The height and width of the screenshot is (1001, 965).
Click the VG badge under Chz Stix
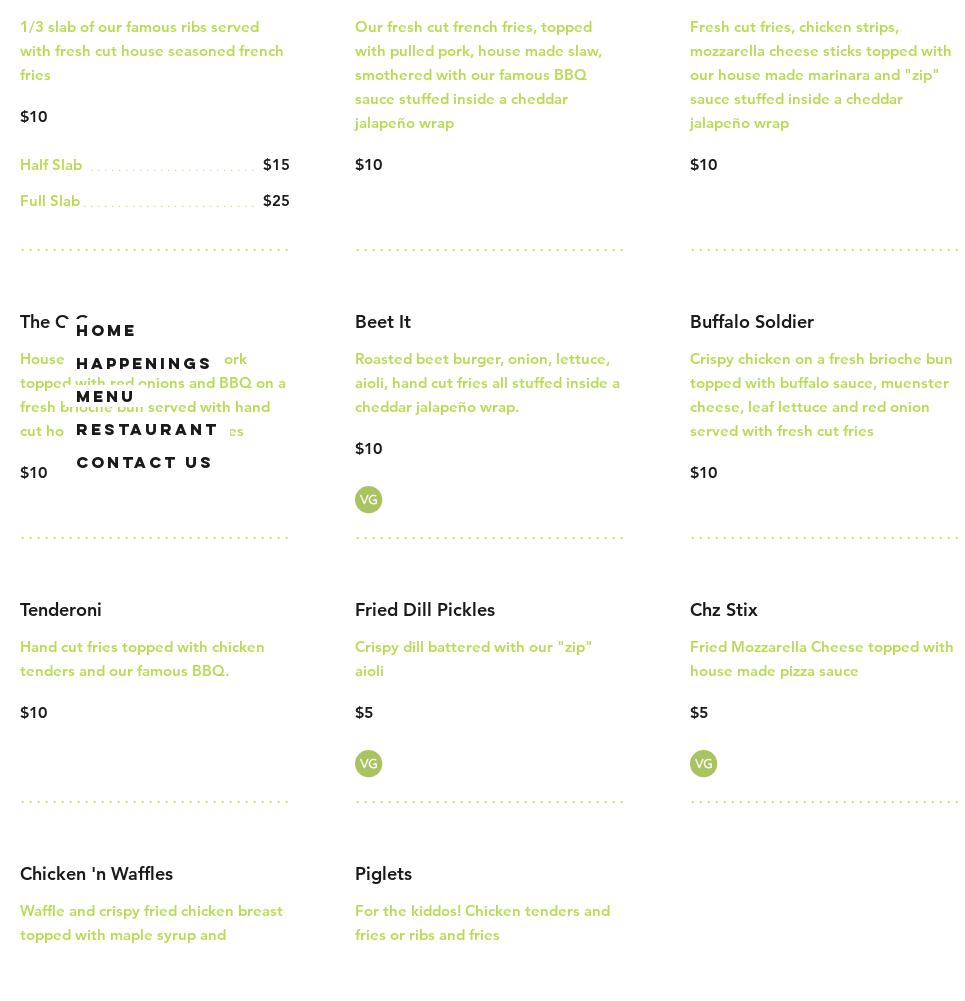point(703,764)
